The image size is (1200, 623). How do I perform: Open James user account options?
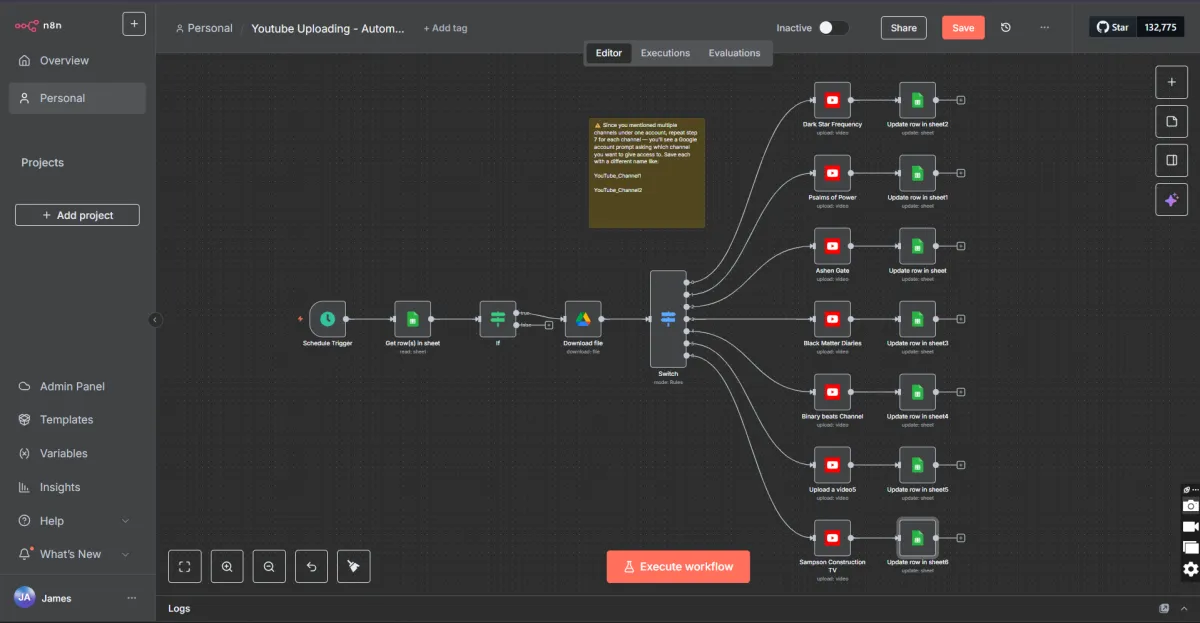tap(132, 598)
